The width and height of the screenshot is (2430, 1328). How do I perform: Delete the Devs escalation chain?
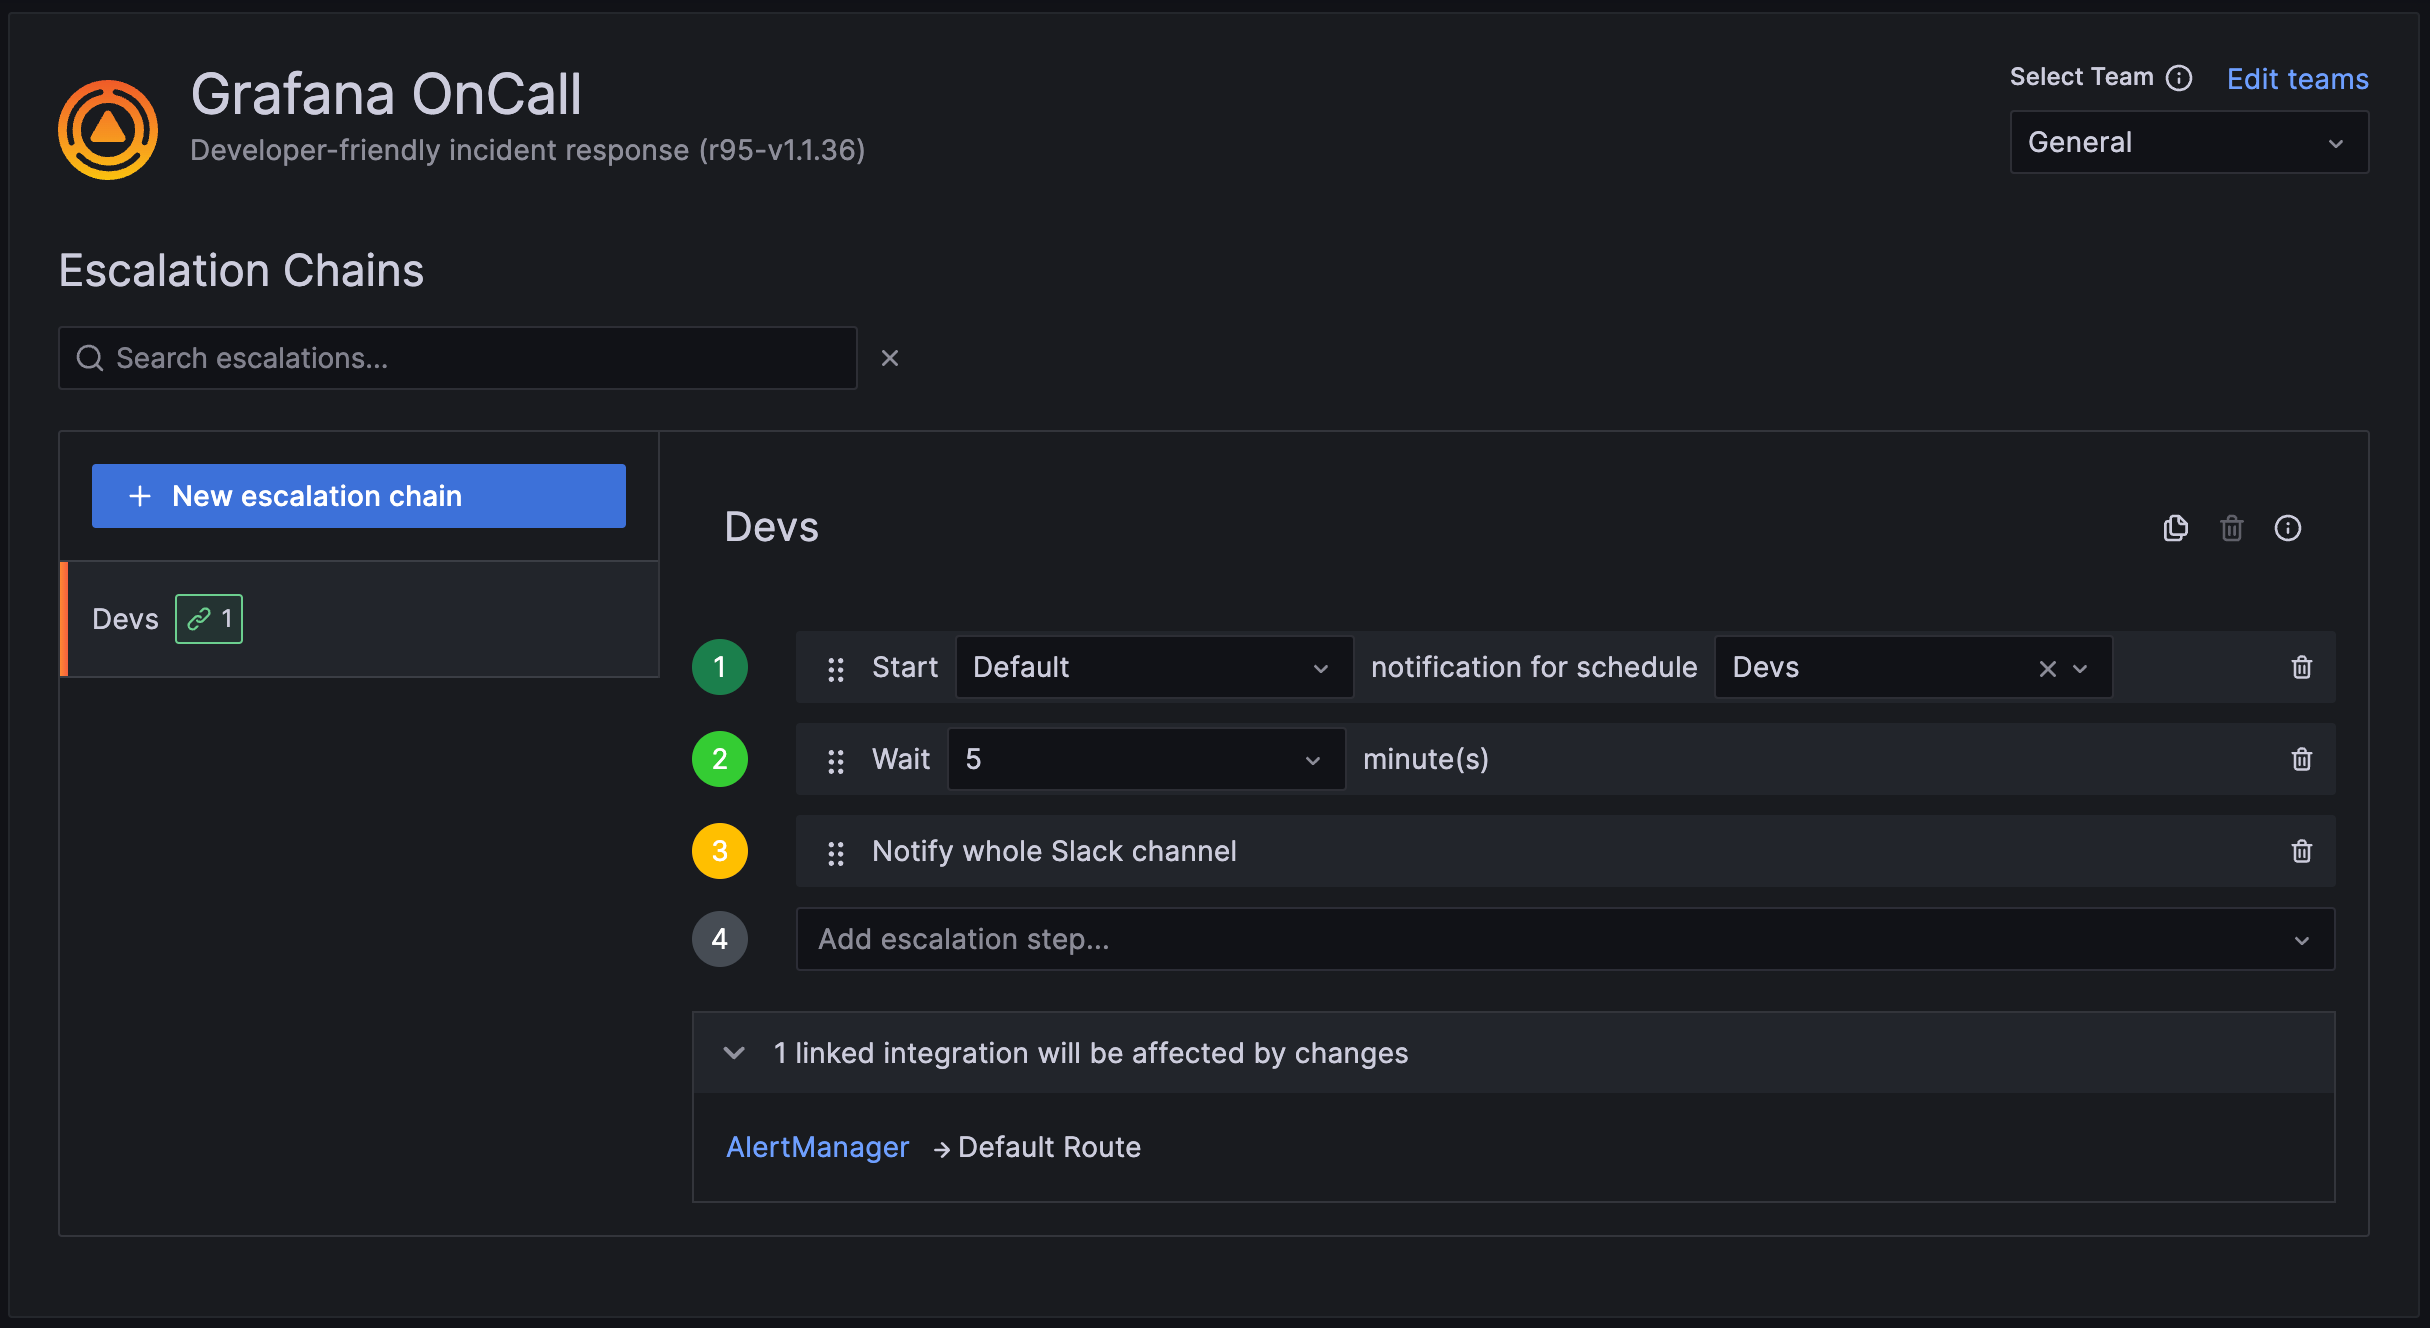pos(2232,528)
